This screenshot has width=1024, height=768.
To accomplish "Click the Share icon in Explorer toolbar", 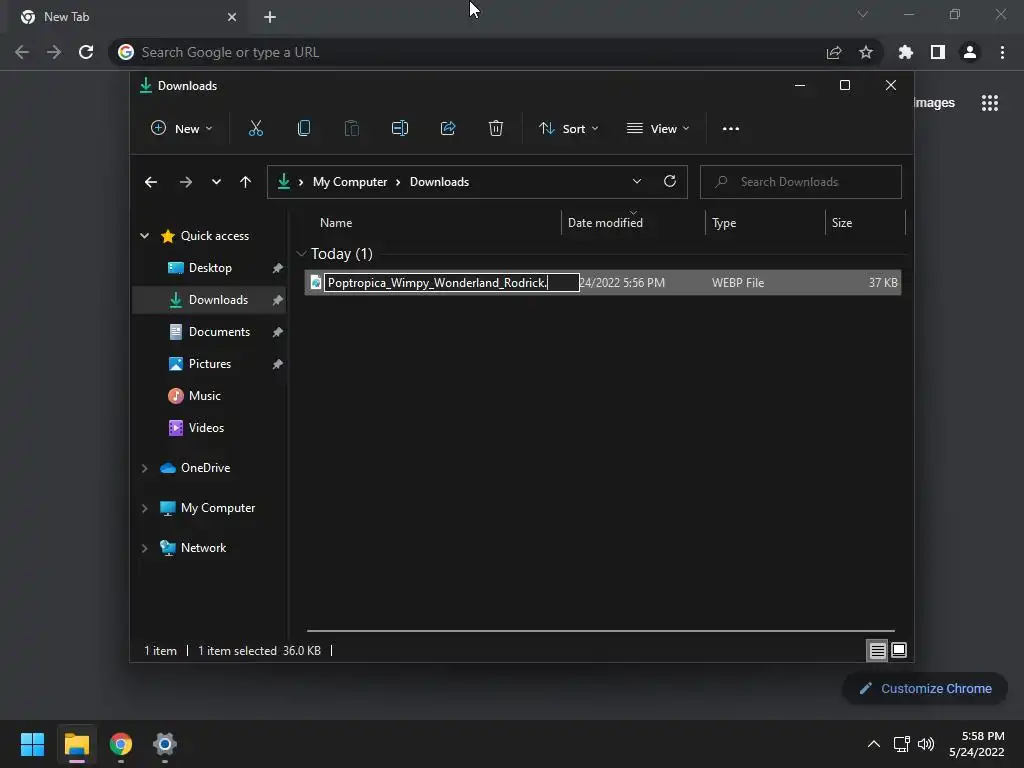I will [x=448, y=129].
